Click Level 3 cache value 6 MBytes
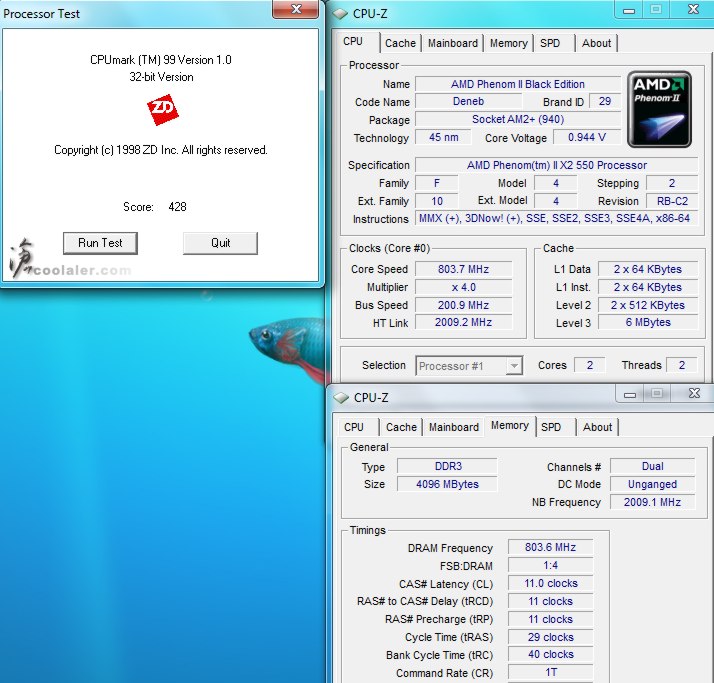This screenshot has width=714, height=683. [648, 322]
